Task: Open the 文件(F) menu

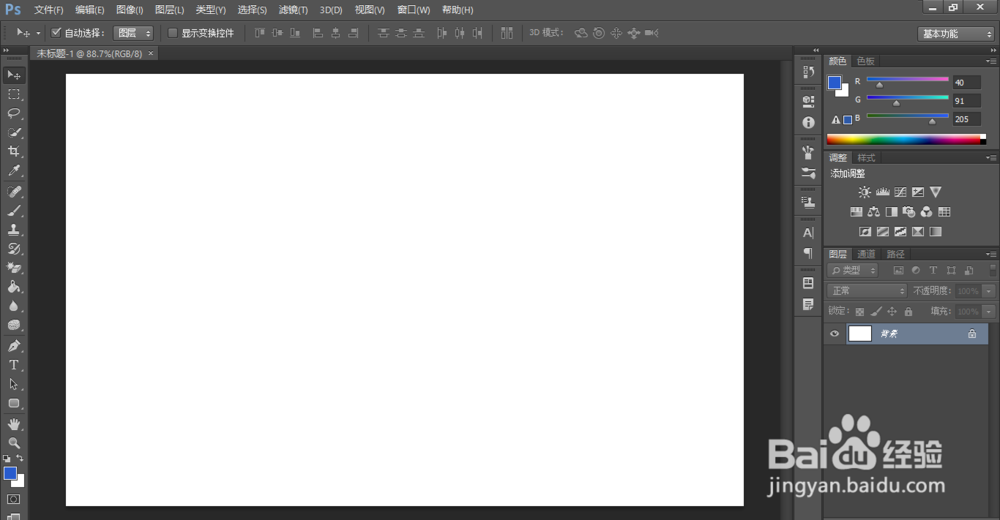Action: tap(48, 10)
